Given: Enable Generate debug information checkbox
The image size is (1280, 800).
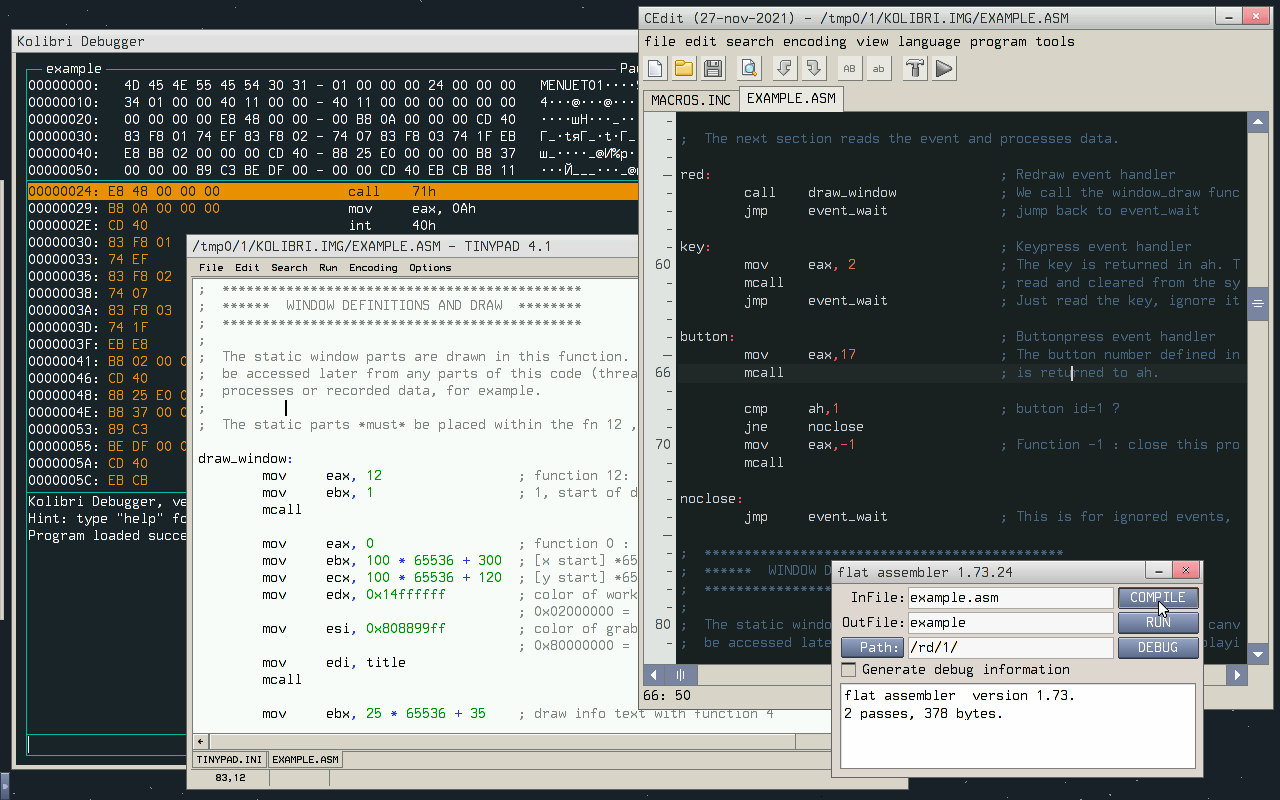Looking at the screenshot, I should pos(849,670).
